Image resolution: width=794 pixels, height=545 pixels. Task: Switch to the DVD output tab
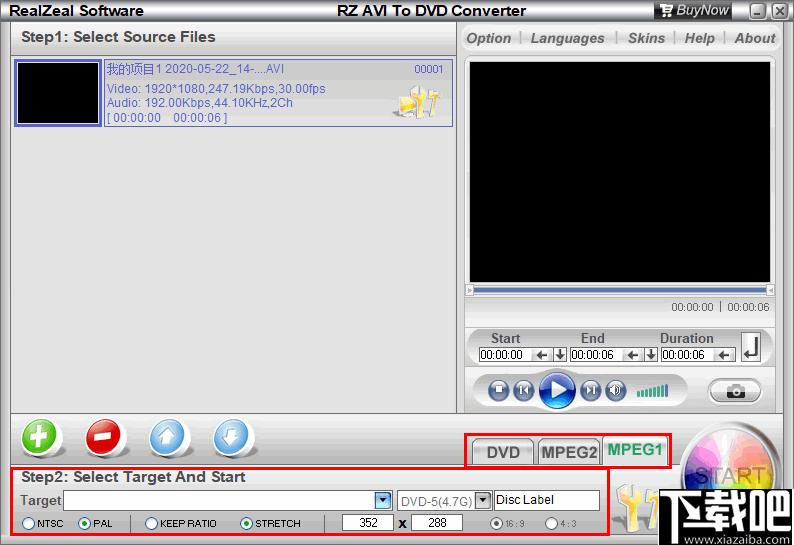[x=502, y=452]
